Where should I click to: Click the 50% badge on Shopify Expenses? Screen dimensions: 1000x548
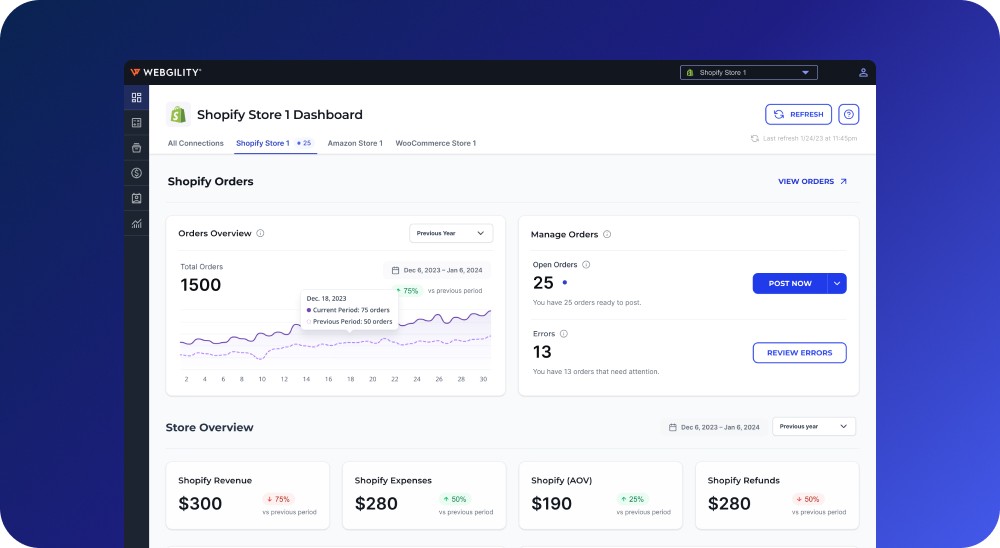click(454, 500)
